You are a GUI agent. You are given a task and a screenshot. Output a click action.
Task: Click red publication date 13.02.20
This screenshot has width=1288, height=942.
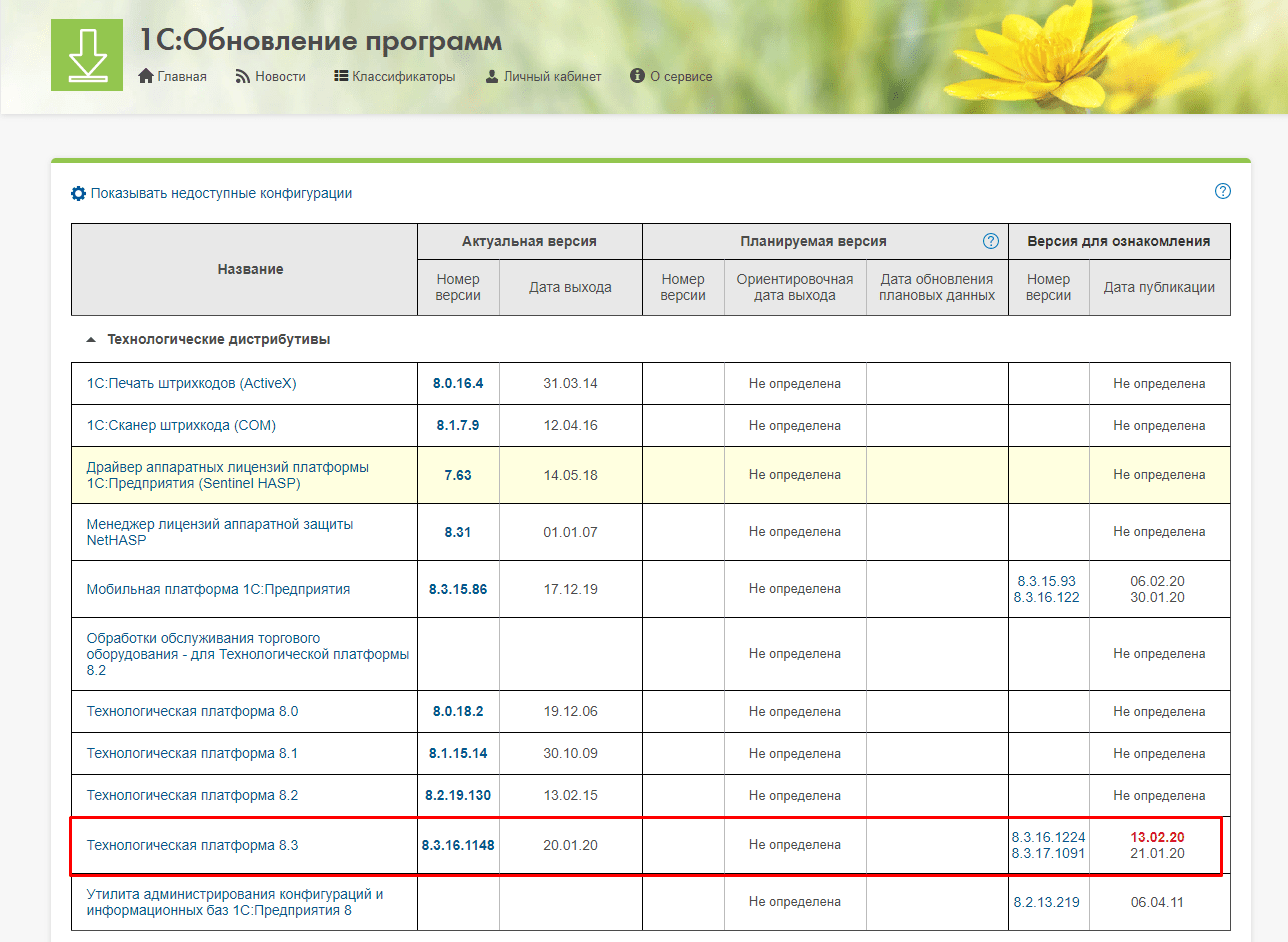1158,837
